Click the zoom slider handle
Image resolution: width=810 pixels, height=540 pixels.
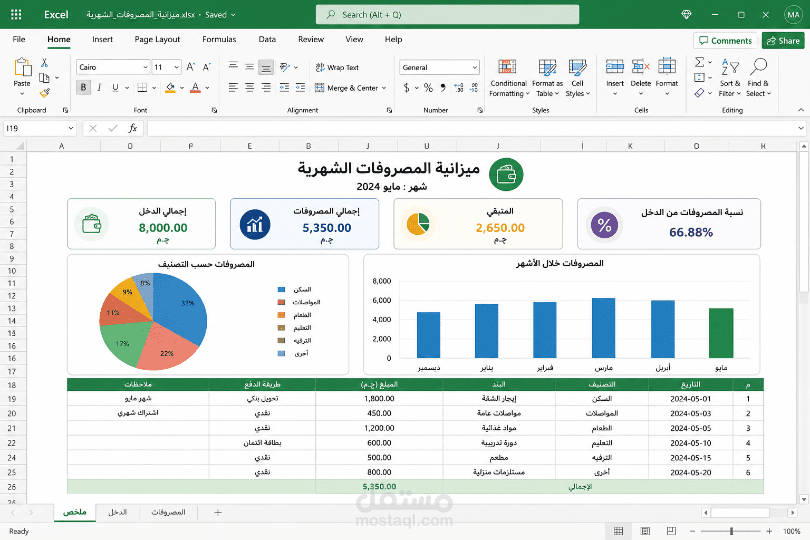click(731, 531)
